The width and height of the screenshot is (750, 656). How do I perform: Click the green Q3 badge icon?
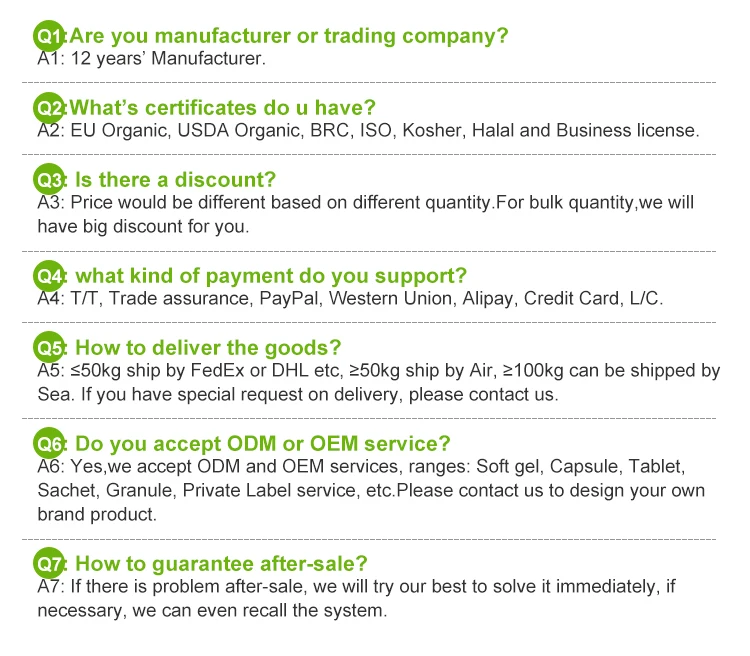pos(50,180)
